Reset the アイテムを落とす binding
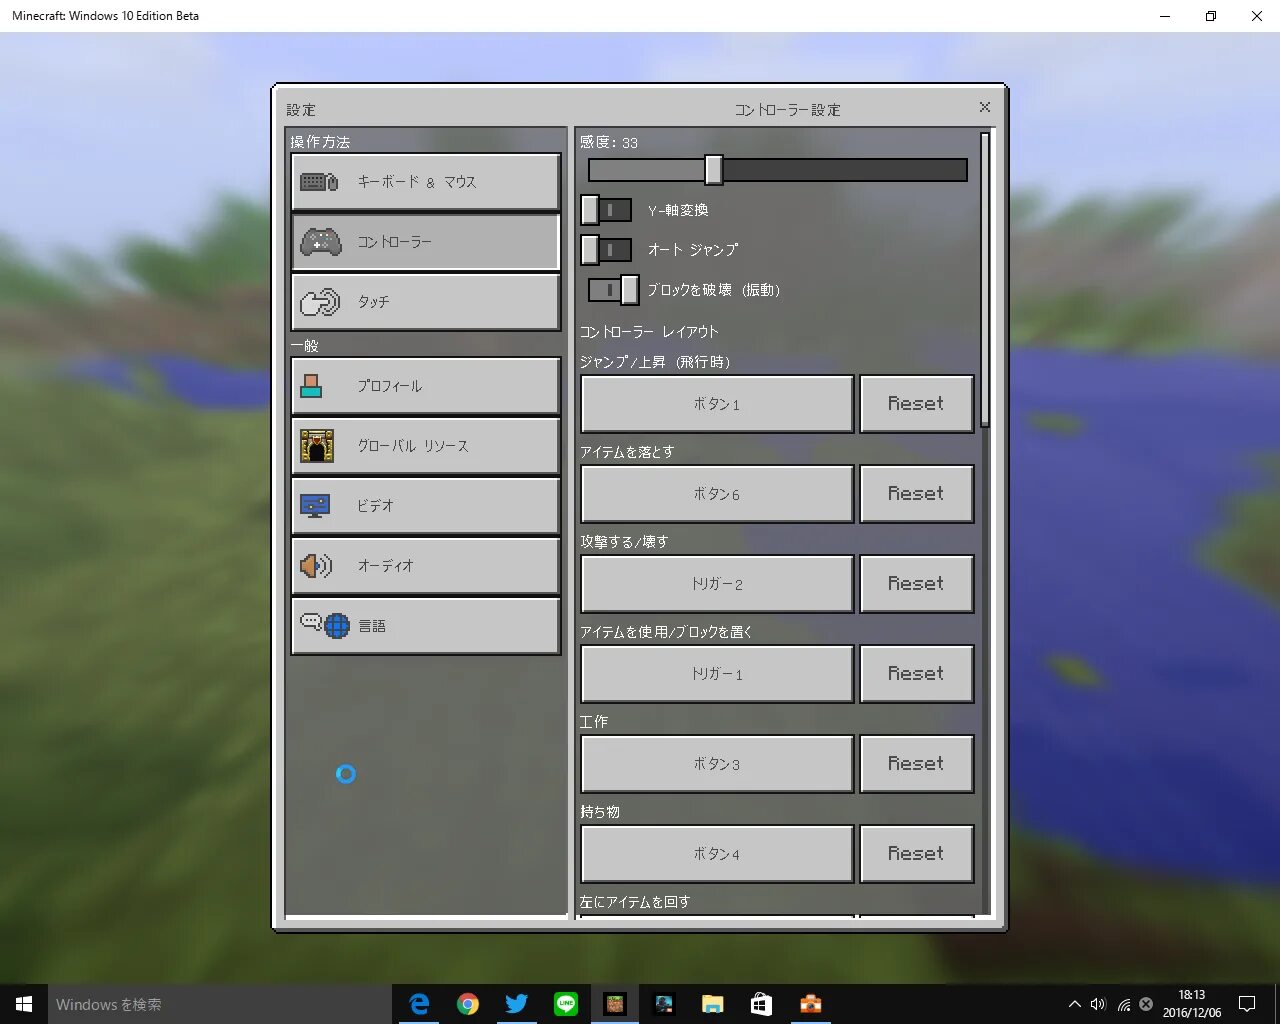Screen dimensions: 1280x1024 coord(917,494)
